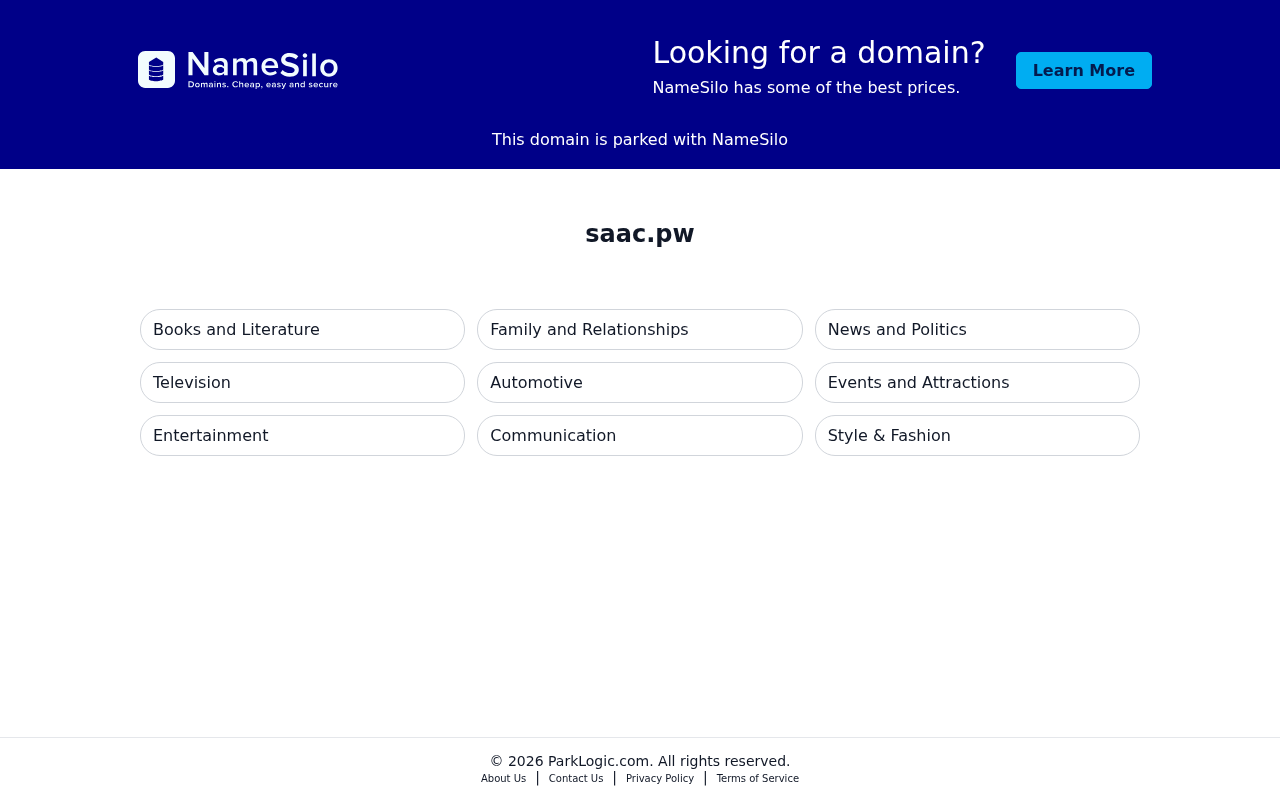Click 'NameSilo has some of the best prices.' text
The width and height of the screenshot is (1280, 800).
[806, 88]
